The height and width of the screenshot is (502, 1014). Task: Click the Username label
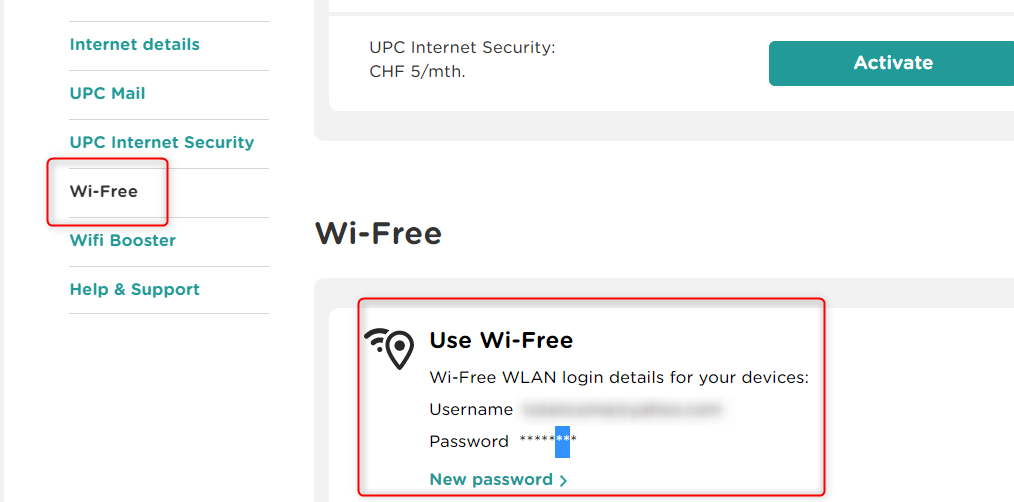click(471, 410)
